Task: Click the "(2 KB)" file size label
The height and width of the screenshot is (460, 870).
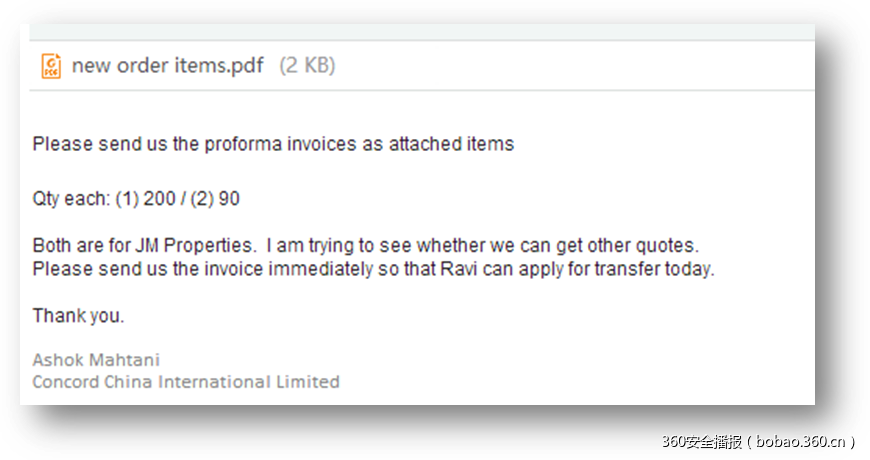Action: click(306, 67)
